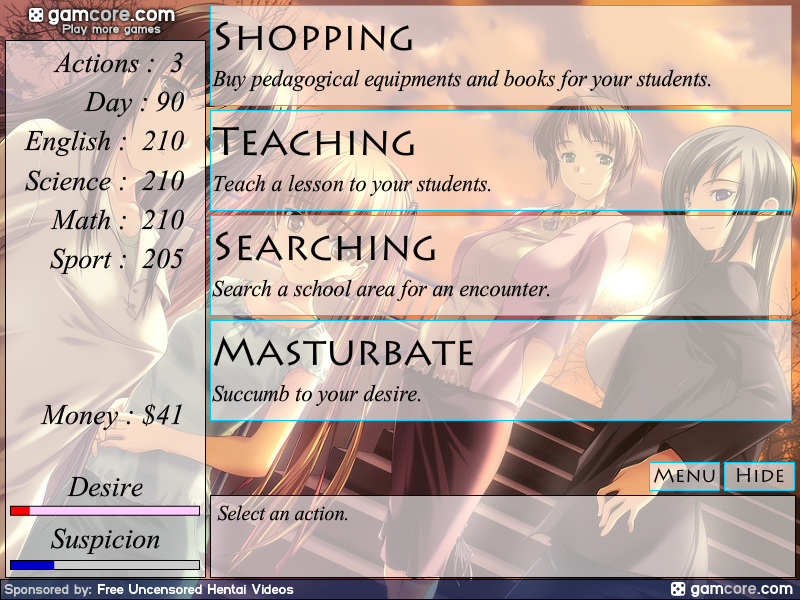Click the 'English : 210' stat
Image resolution: width=800 pixels, height=600 pixels.
(x=105, y=141)
